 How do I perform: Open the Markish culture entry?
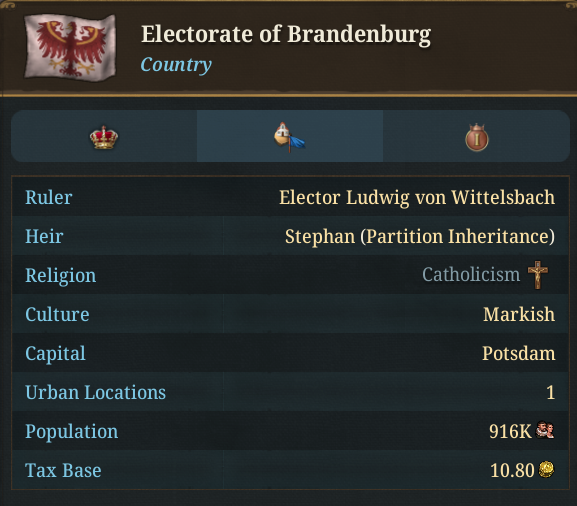(519, 314)
